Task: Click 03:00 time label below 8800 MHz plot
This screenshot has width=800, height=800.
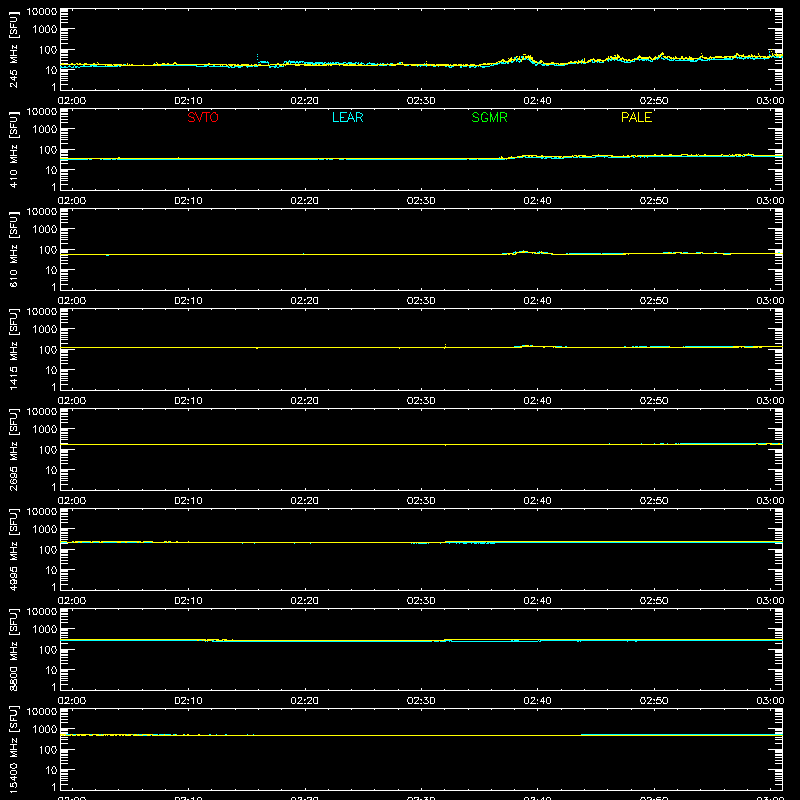Action: (x=770, y=701)
